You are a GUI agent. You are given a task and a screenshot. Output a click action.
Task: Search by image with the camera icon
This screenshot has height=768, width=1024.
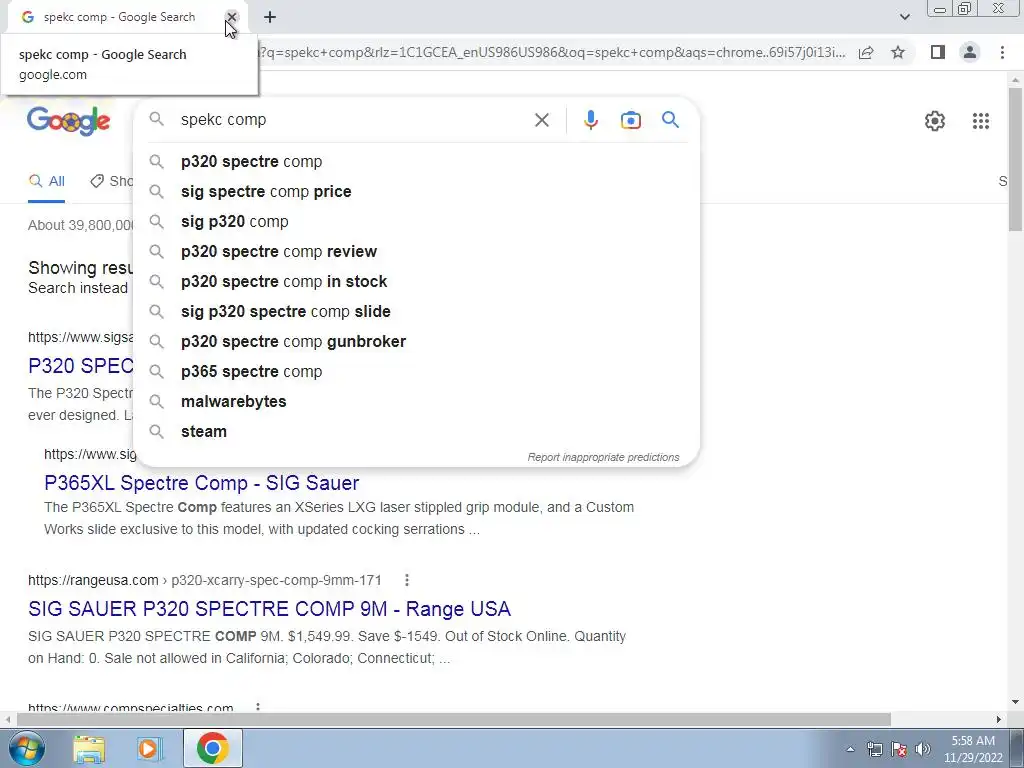point(630,120)
